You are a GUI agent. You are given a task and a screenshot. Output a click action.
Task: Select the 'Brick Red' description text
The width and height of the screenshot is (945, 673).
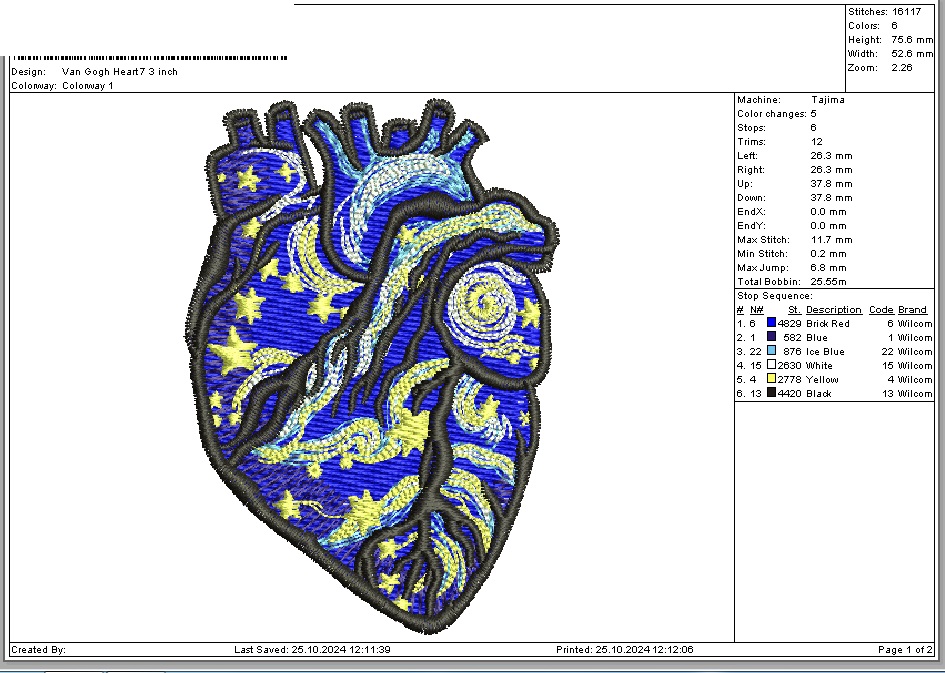click(x=827, y=324)
